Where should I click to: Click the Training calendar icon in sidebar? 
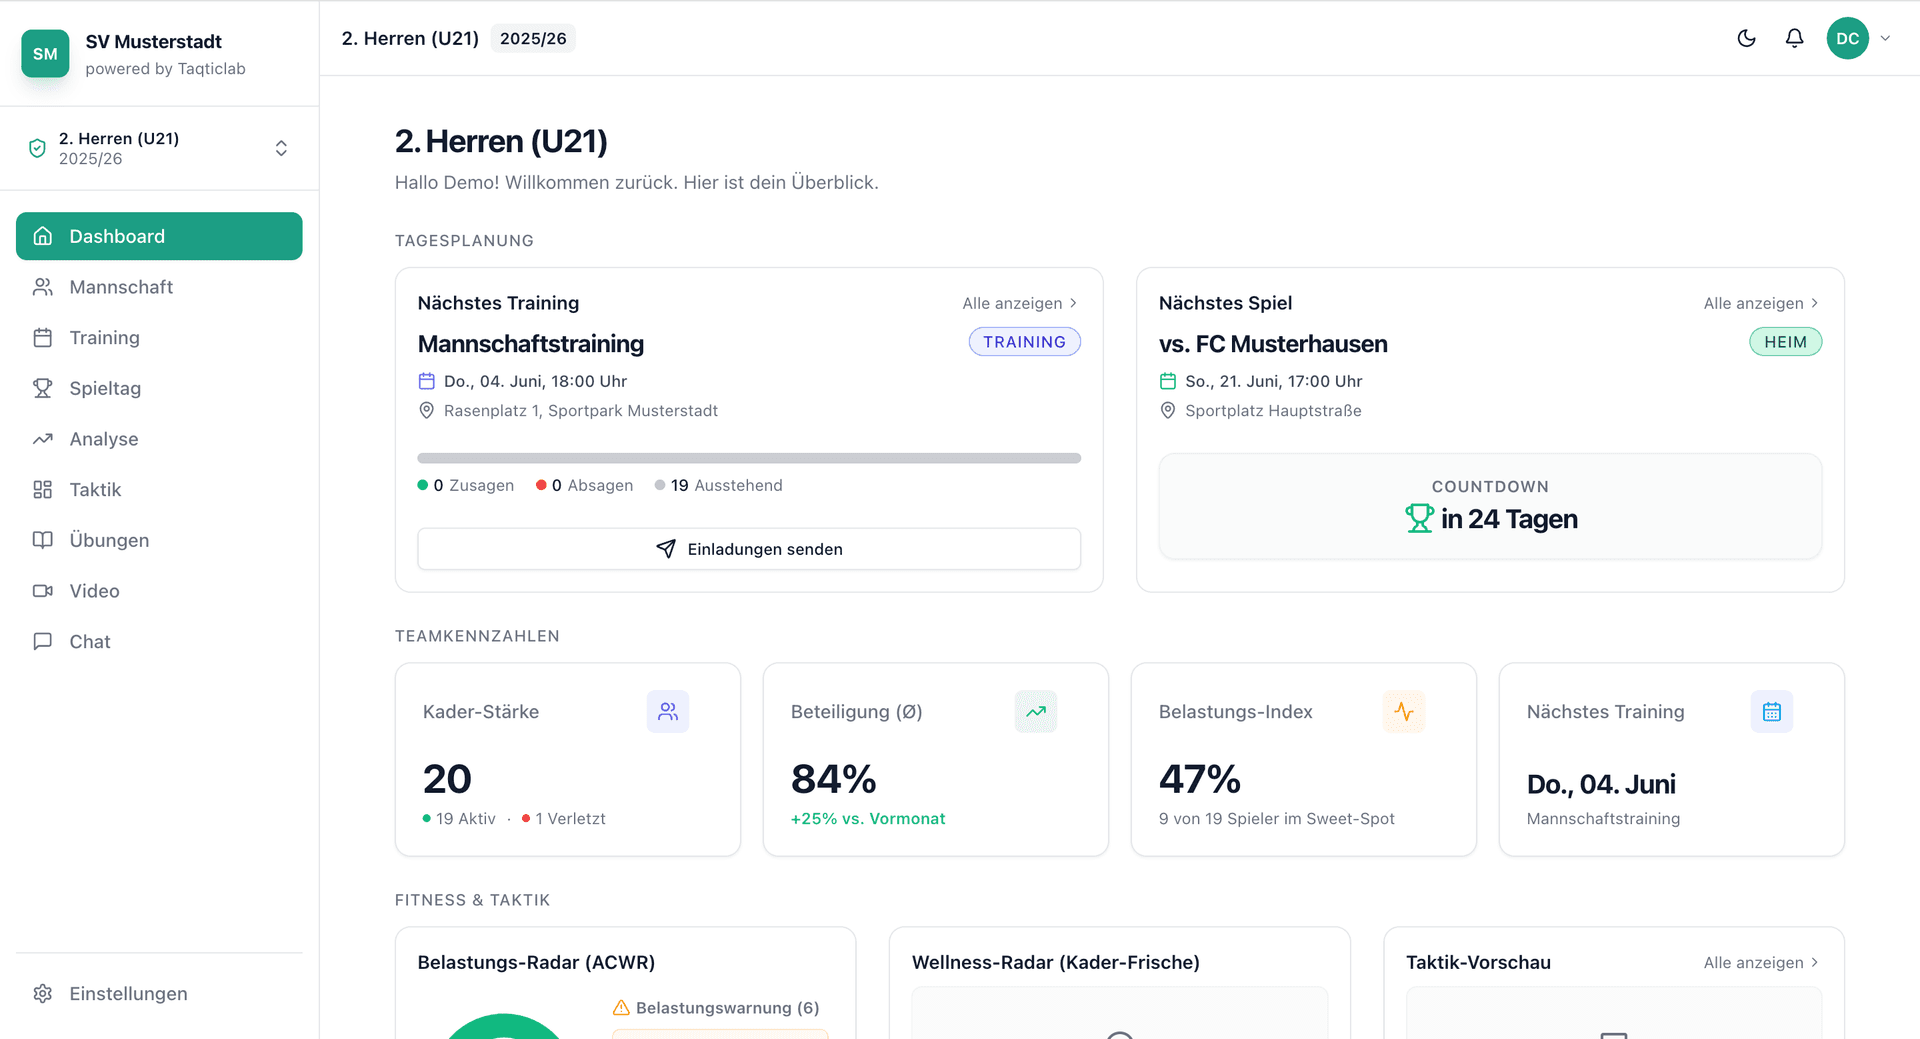pyautogui.click(x=42, y=338)
